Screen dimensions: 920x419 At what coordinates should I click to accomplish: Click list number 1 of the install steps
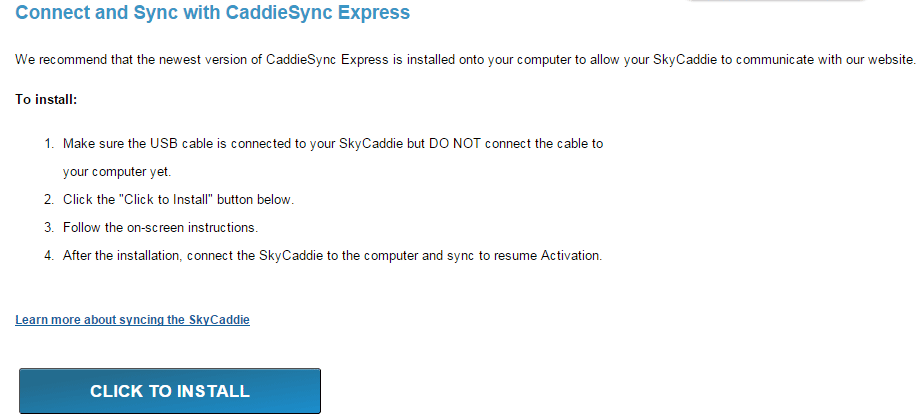tap(49, 143)
